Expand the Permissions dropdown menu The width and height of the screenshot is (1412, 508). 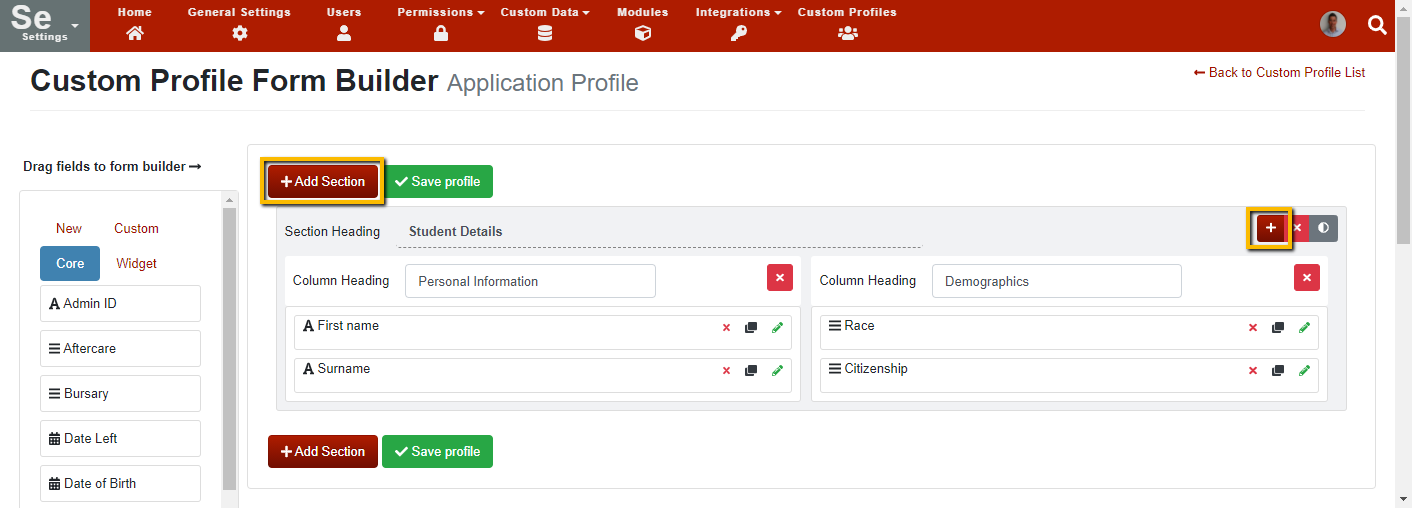tap(440, 23)
